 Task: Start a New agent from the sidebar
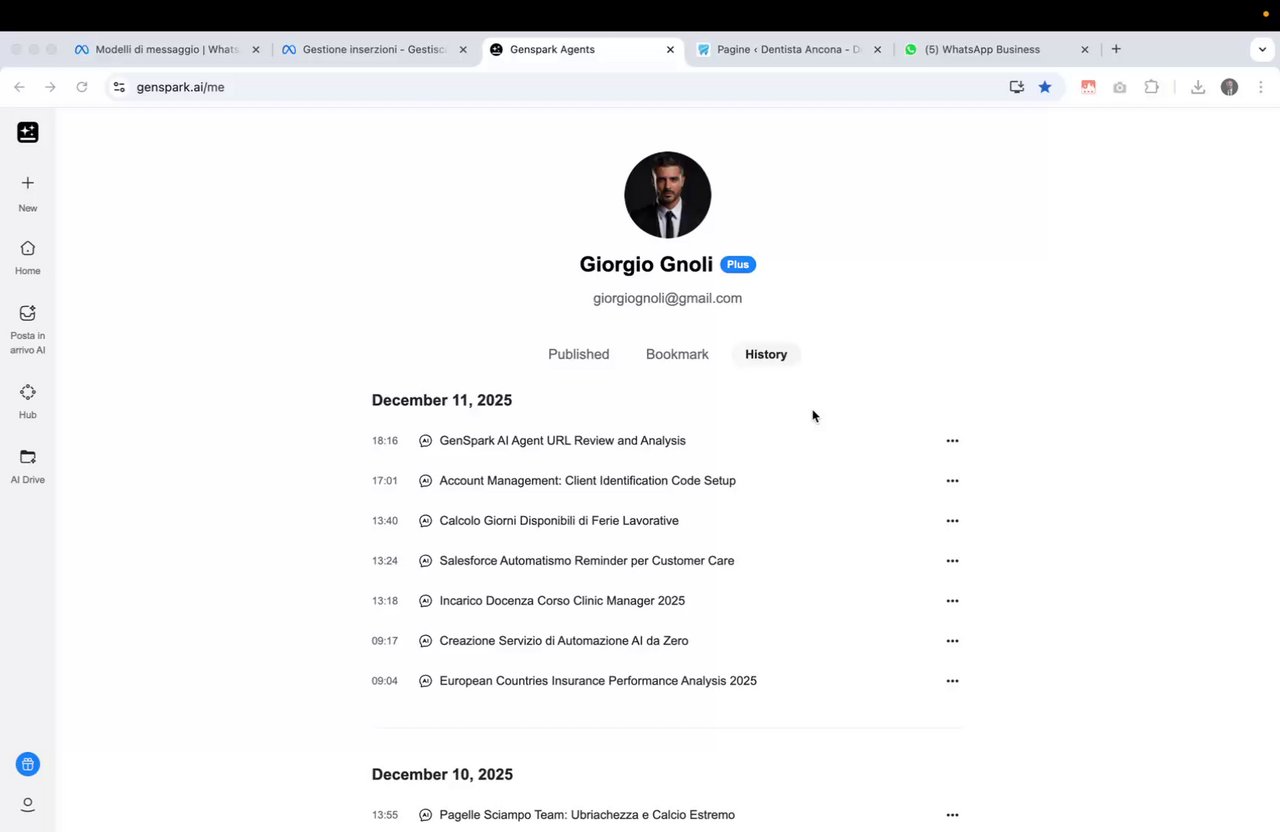[28, 192]
